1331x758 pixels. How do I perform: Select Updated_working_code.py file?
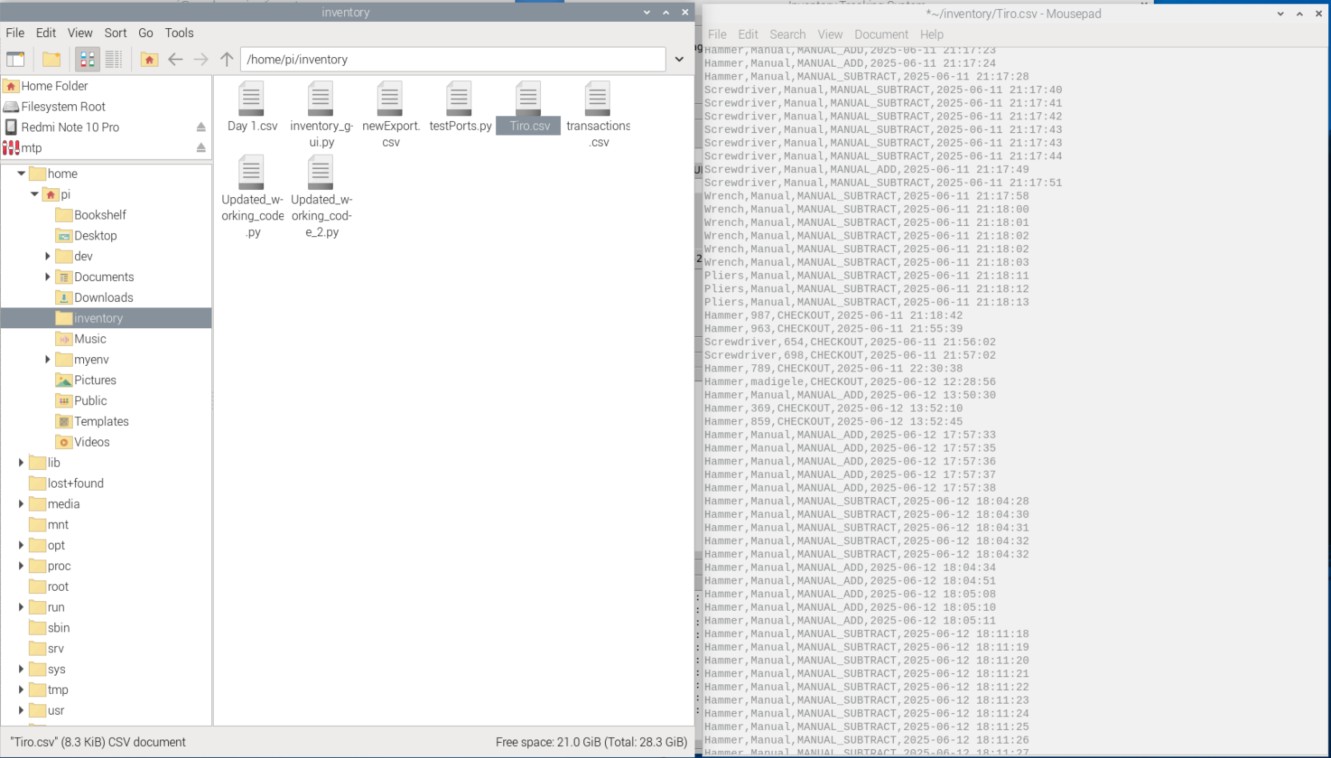[252, 197]
